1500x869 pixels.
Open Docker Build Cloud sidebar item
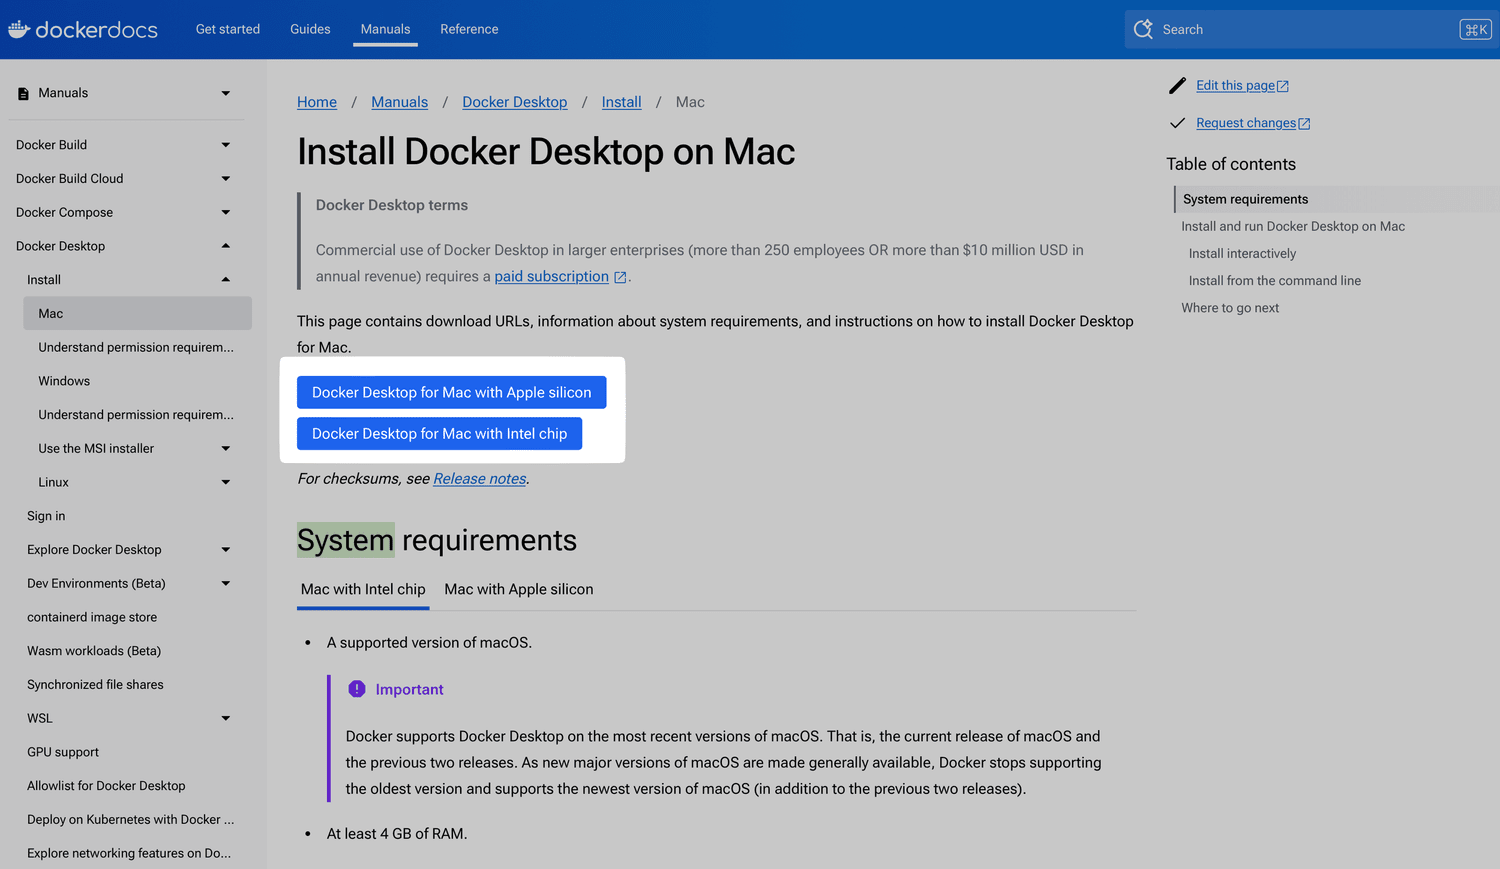point(70,179)
